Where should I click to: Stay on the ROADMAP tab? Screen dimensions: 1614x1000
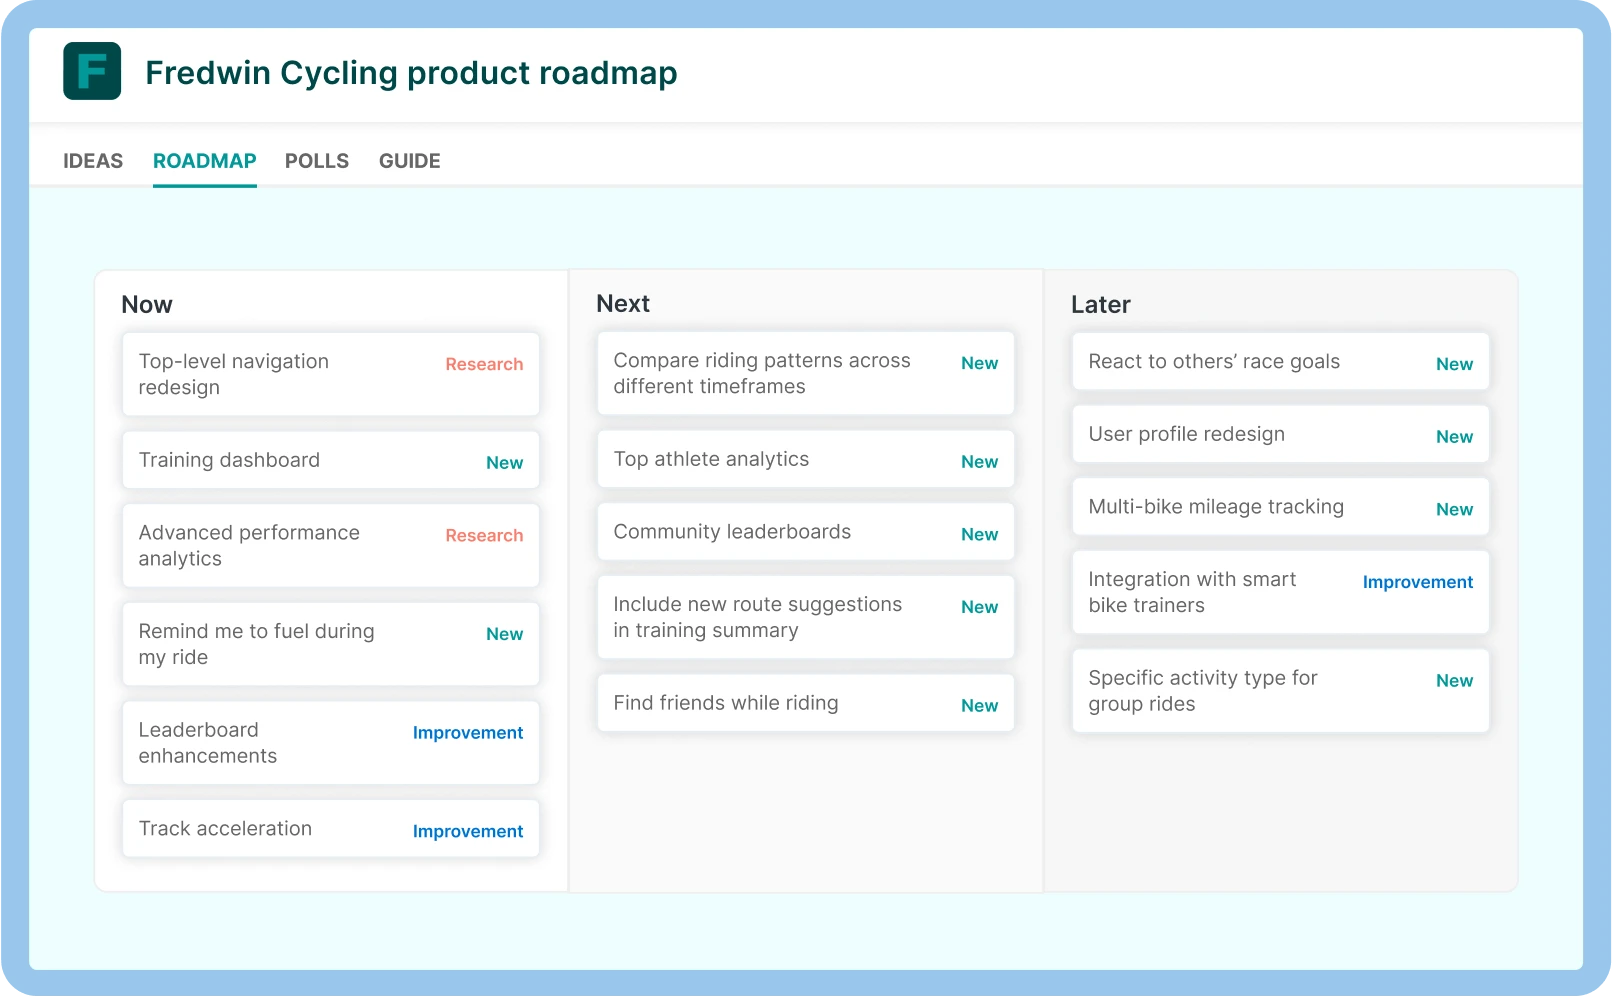click(x=204, y=161)
